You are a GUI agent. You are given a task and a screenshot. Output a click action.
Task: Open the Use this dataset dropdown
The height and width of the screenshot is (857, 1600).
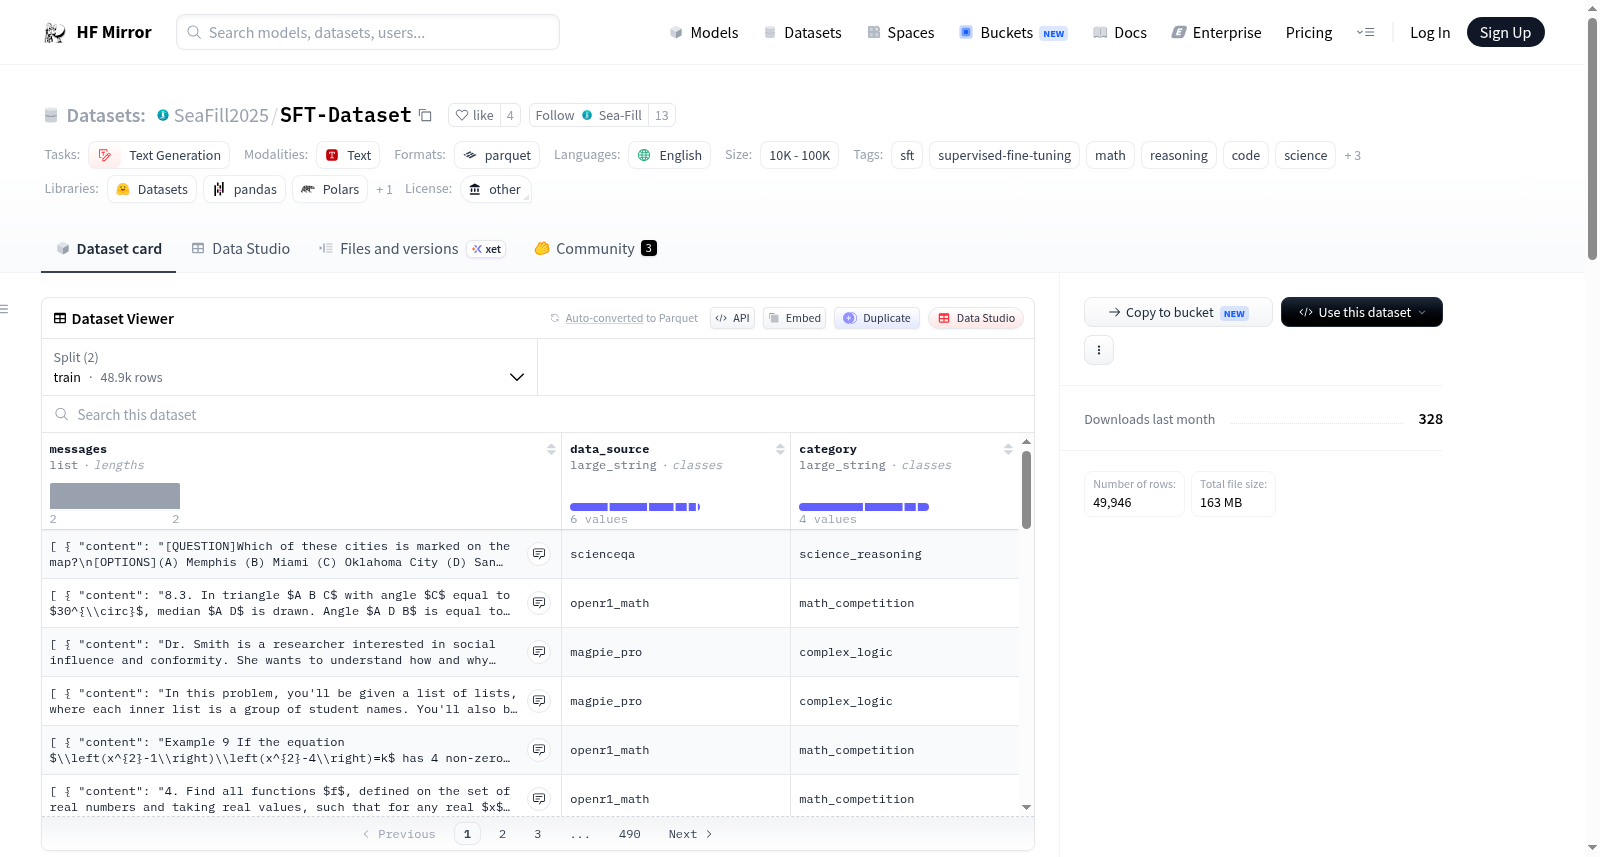coord(1362,312)
